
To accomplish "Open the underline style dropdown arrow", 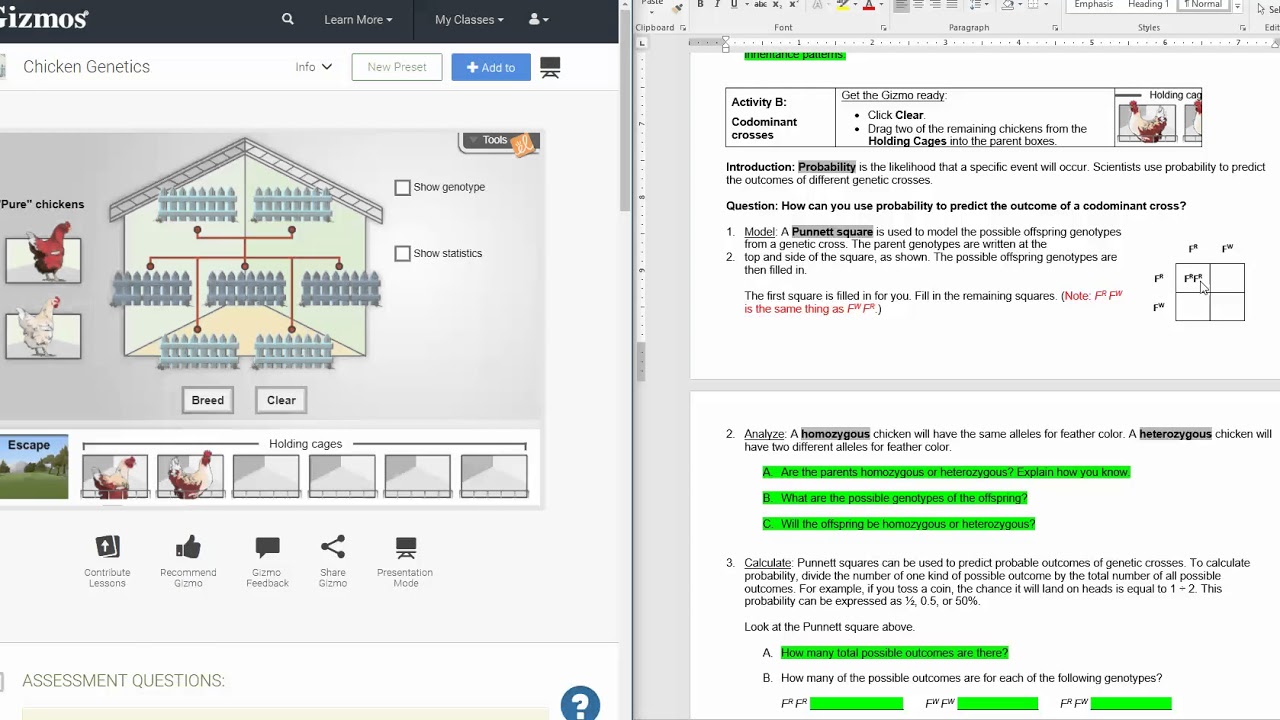I will coord(746,4).
